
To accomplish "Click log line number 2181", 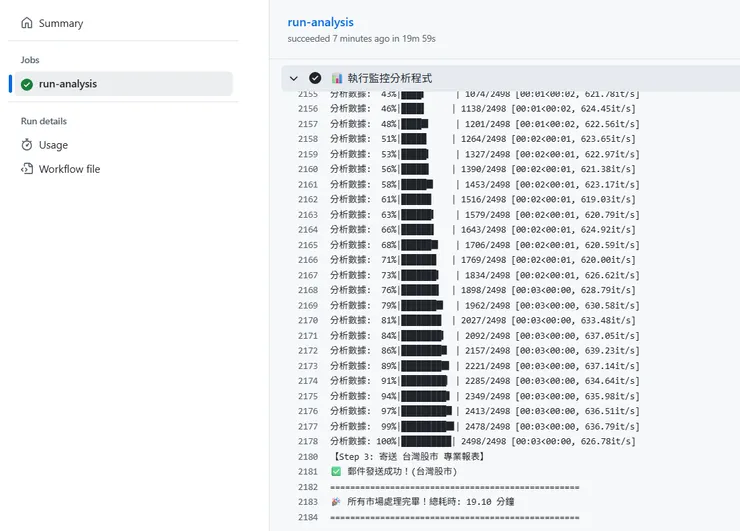I will [308, 472].
